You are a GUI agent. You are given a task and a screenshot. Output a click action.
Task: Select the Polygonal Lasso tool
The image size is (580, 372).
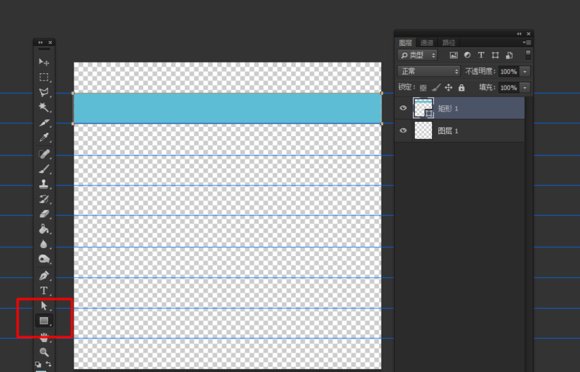(44, 92)
